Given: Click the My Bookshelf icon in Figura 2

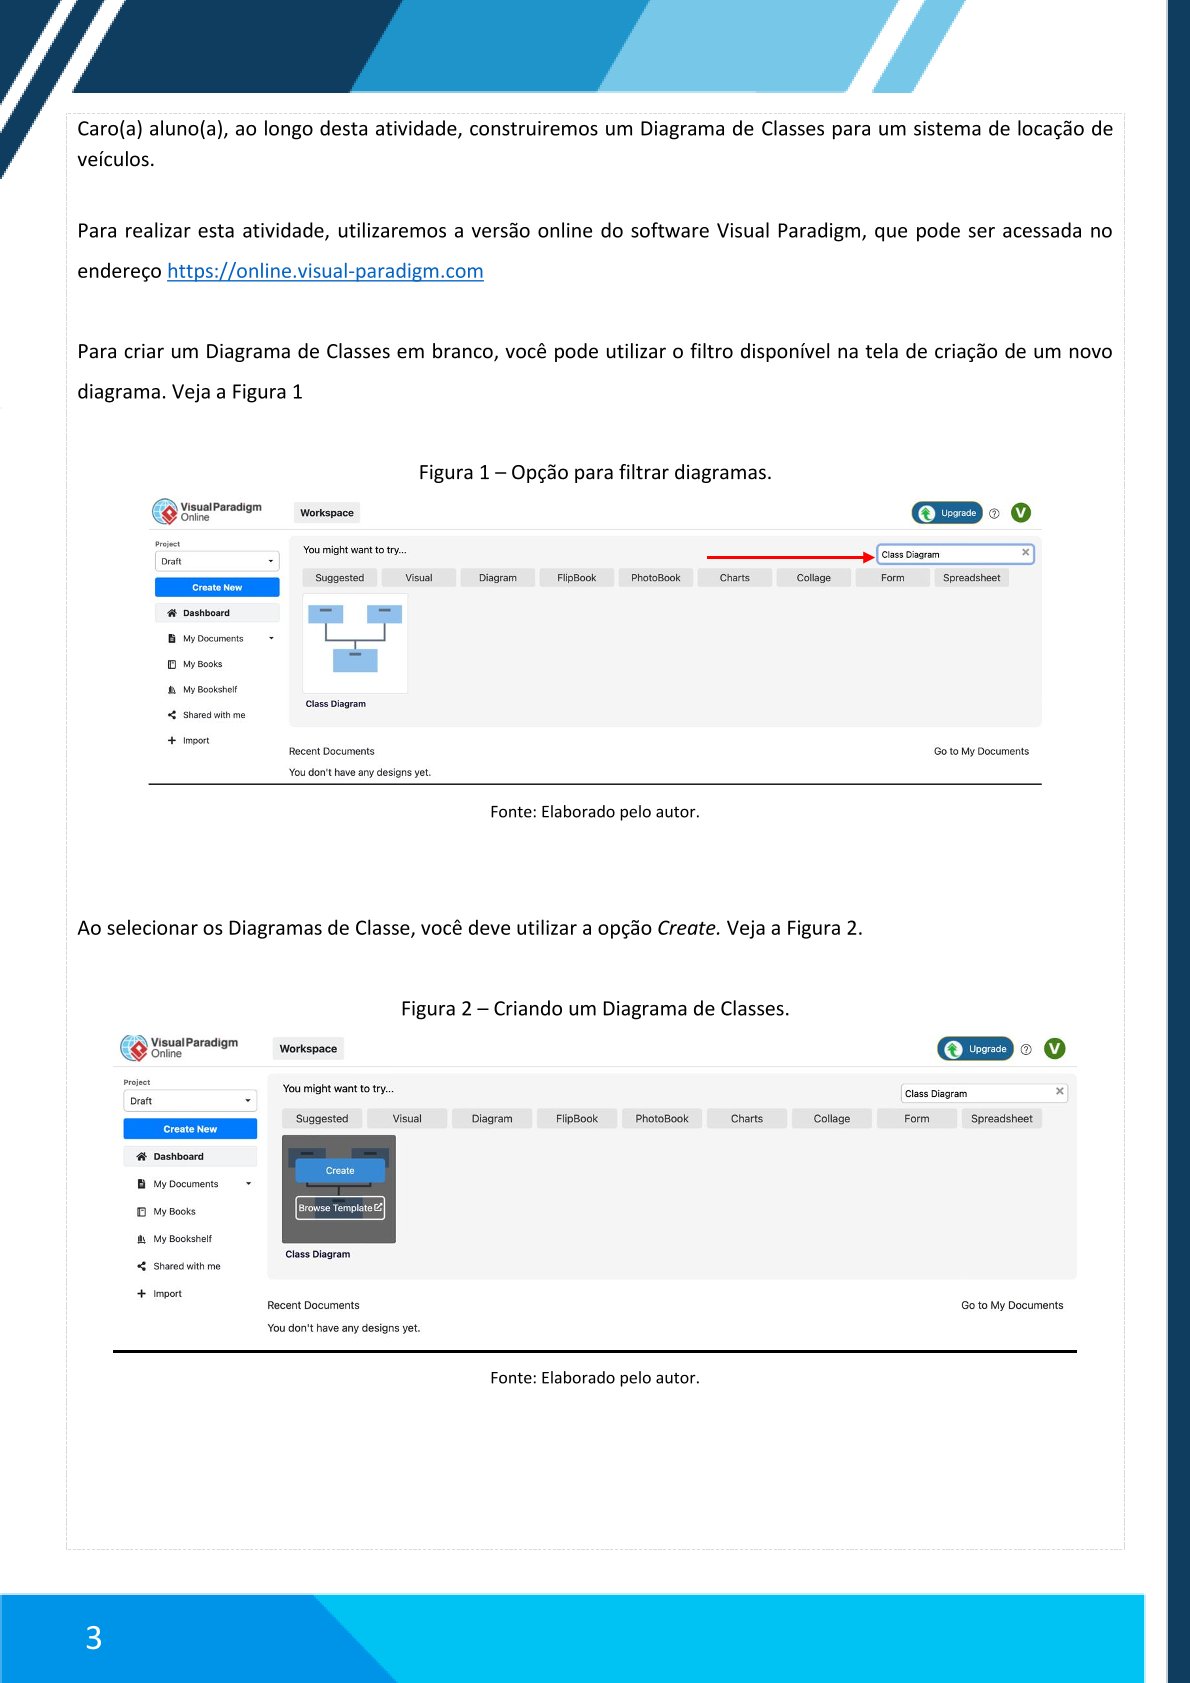Looking at the screenshot, I should click(x=141, y=1239).
